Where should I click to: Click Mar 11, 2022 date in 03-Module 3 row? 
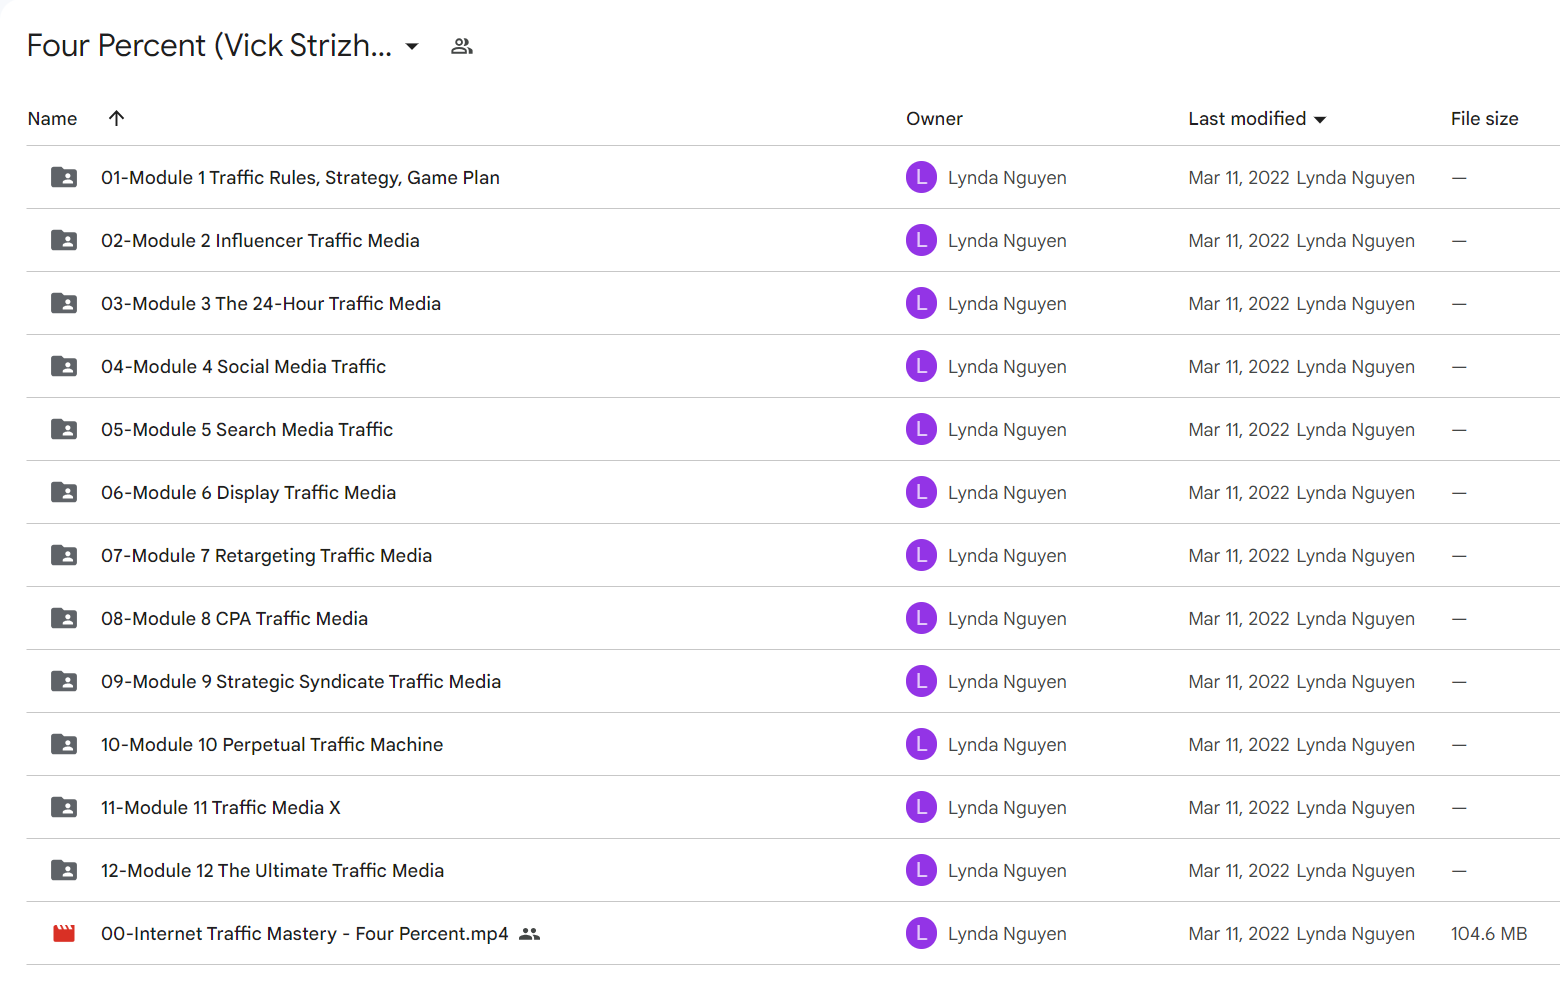(x=1238, y=304)
